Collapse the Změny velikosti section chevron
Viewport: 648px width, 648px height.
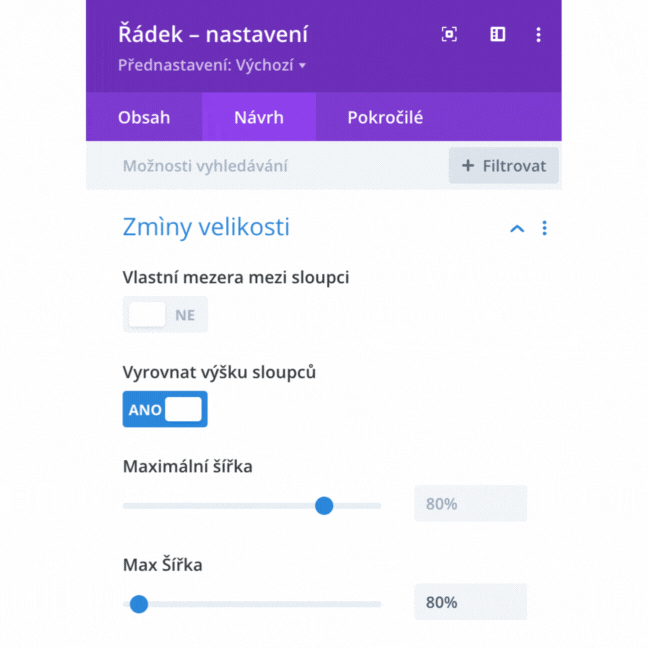[517, 228]
